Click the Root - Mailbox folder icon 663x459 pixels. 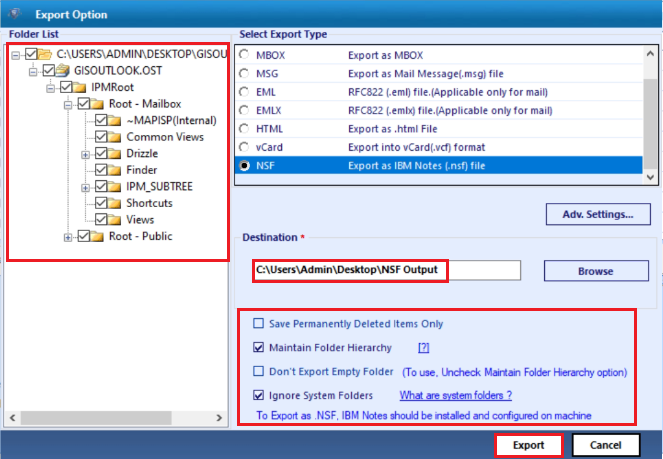(96, 104)
